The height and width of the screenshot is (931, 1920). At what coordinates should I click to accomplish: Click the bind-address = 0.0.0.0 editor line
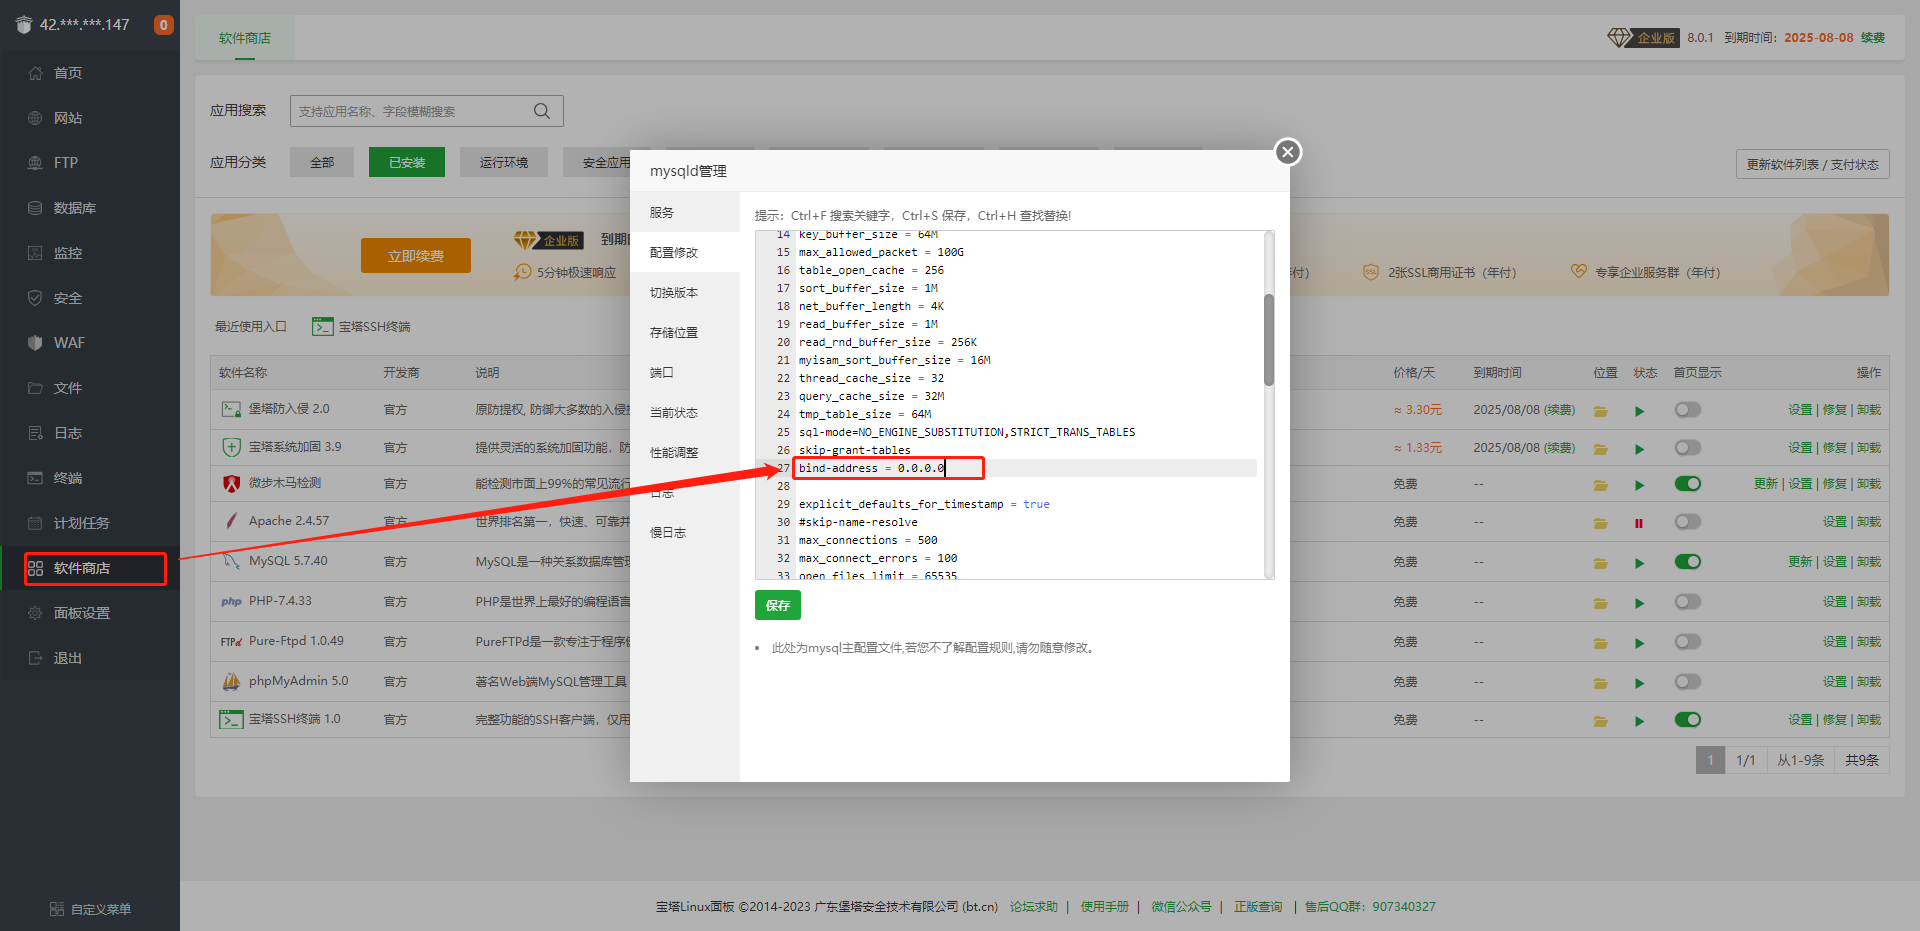coord(1025,468)
